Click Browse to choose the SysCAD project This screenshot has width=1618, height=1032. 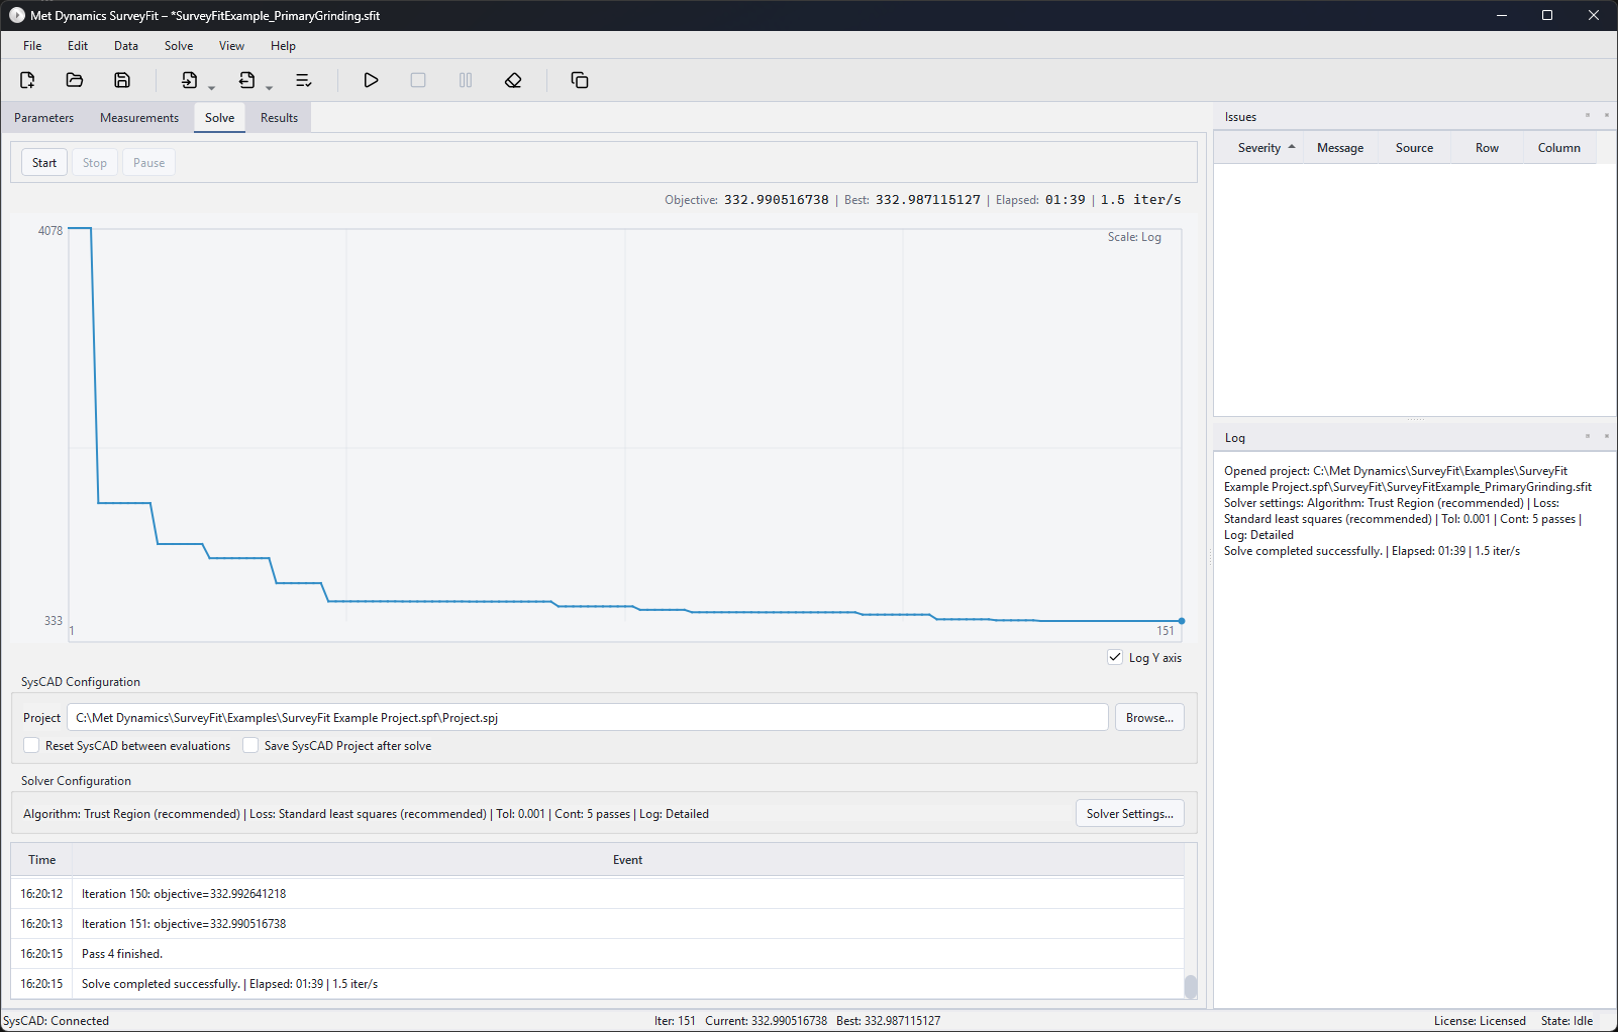click(x=1149, y=718)
